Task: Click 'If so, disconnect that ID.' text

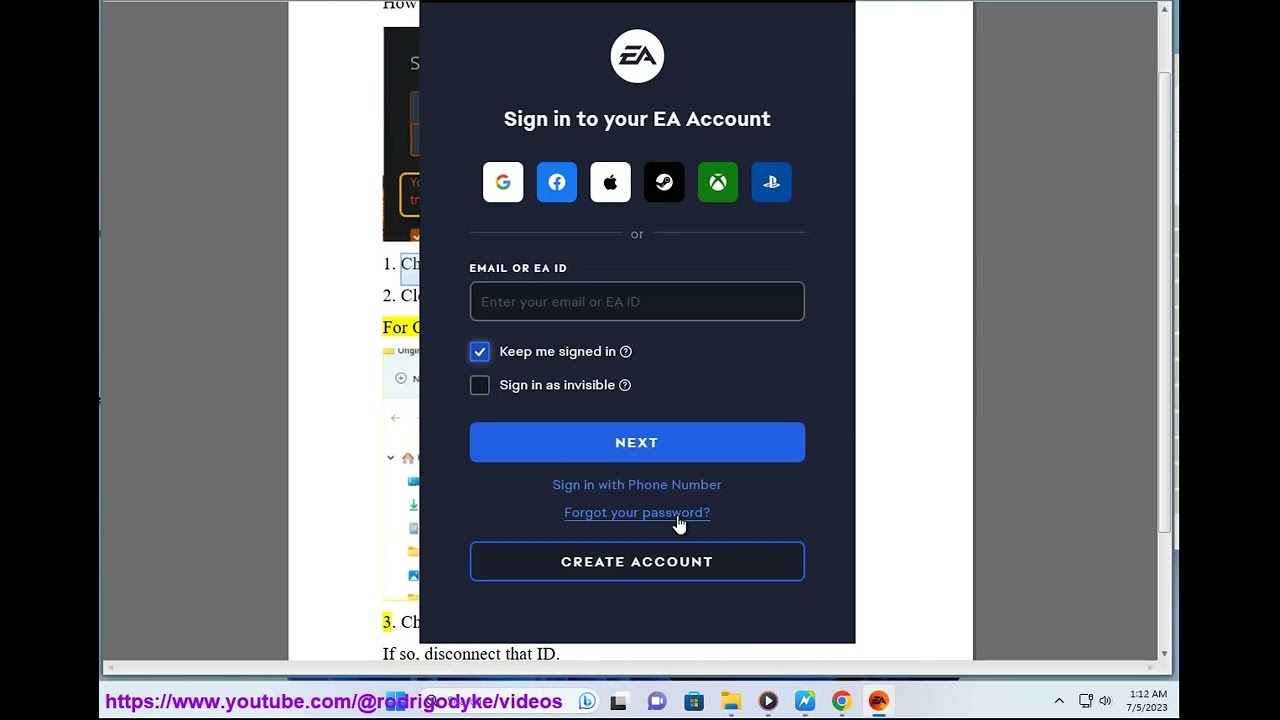Action: click(471, 653)
